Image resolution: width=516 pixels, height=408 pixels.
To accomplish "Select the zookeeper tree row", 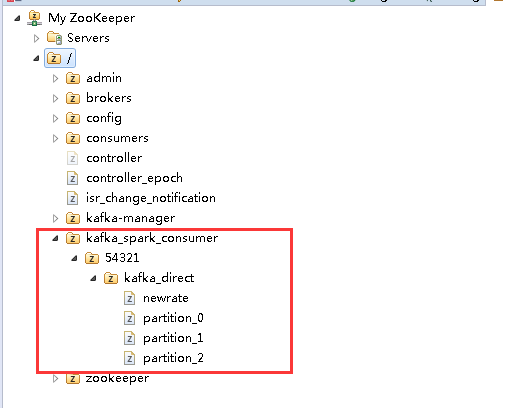I will [117, 378].
